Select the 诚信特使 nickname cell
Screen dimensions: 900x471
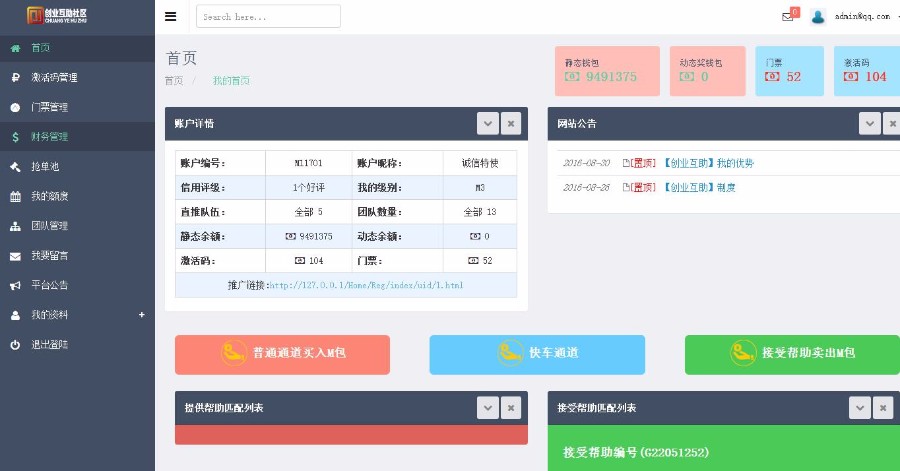480,163
